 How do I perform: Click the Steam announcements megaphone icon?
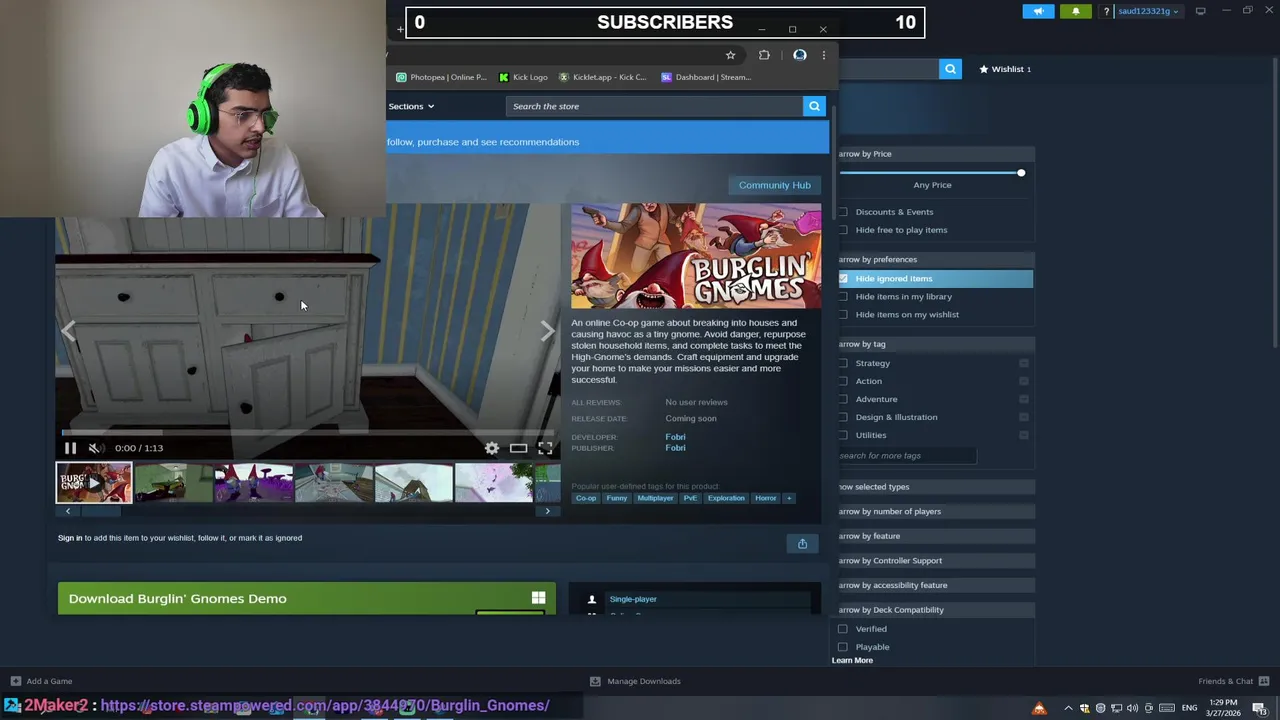tap(1038, 11)
